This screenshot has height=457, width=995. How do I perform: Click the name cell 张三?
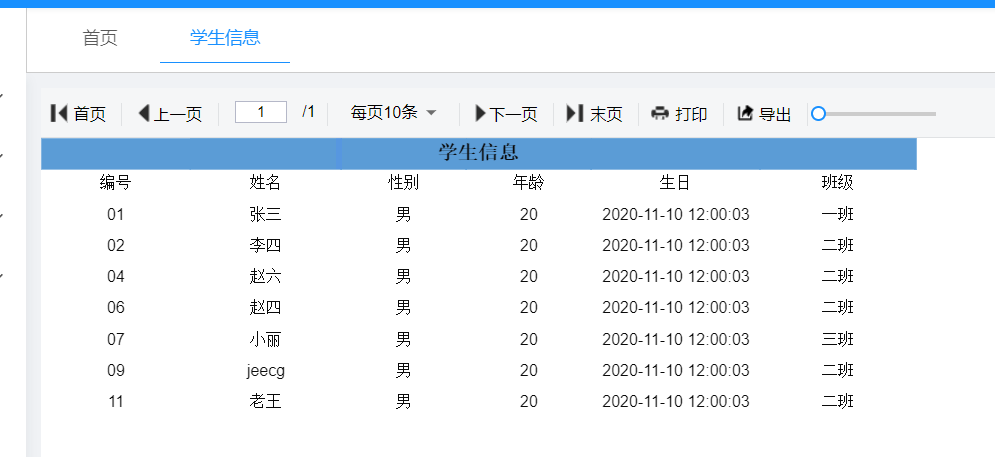[265, 215]
